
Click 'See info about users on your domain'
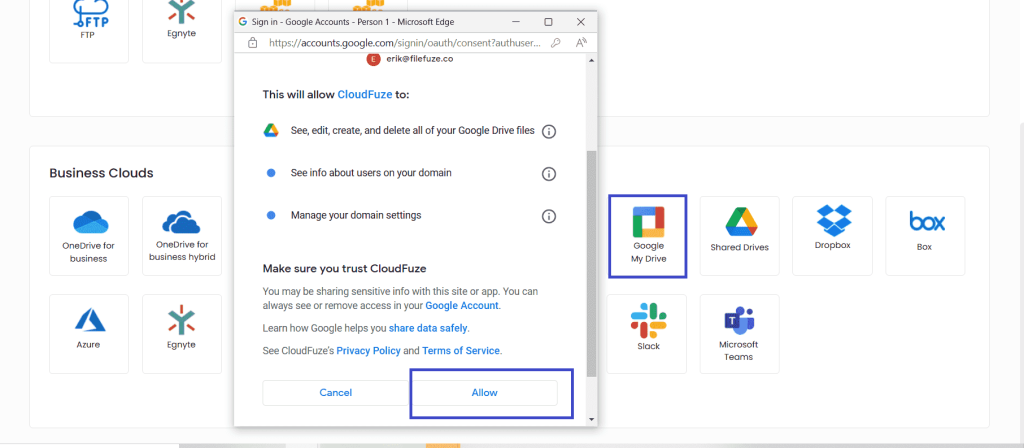pyautogui.click(x=371, y=173)
